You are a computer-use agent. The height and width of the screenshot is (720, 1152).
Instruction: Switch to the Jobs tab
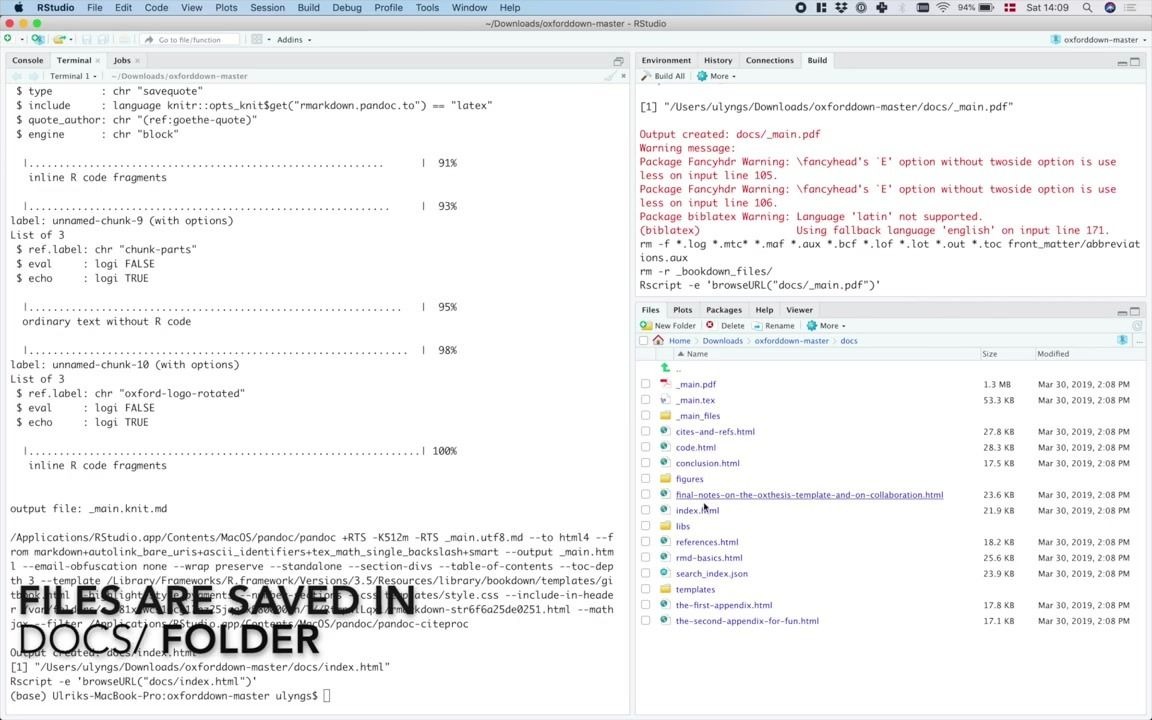pyautogui.click(x=122, y=60)
